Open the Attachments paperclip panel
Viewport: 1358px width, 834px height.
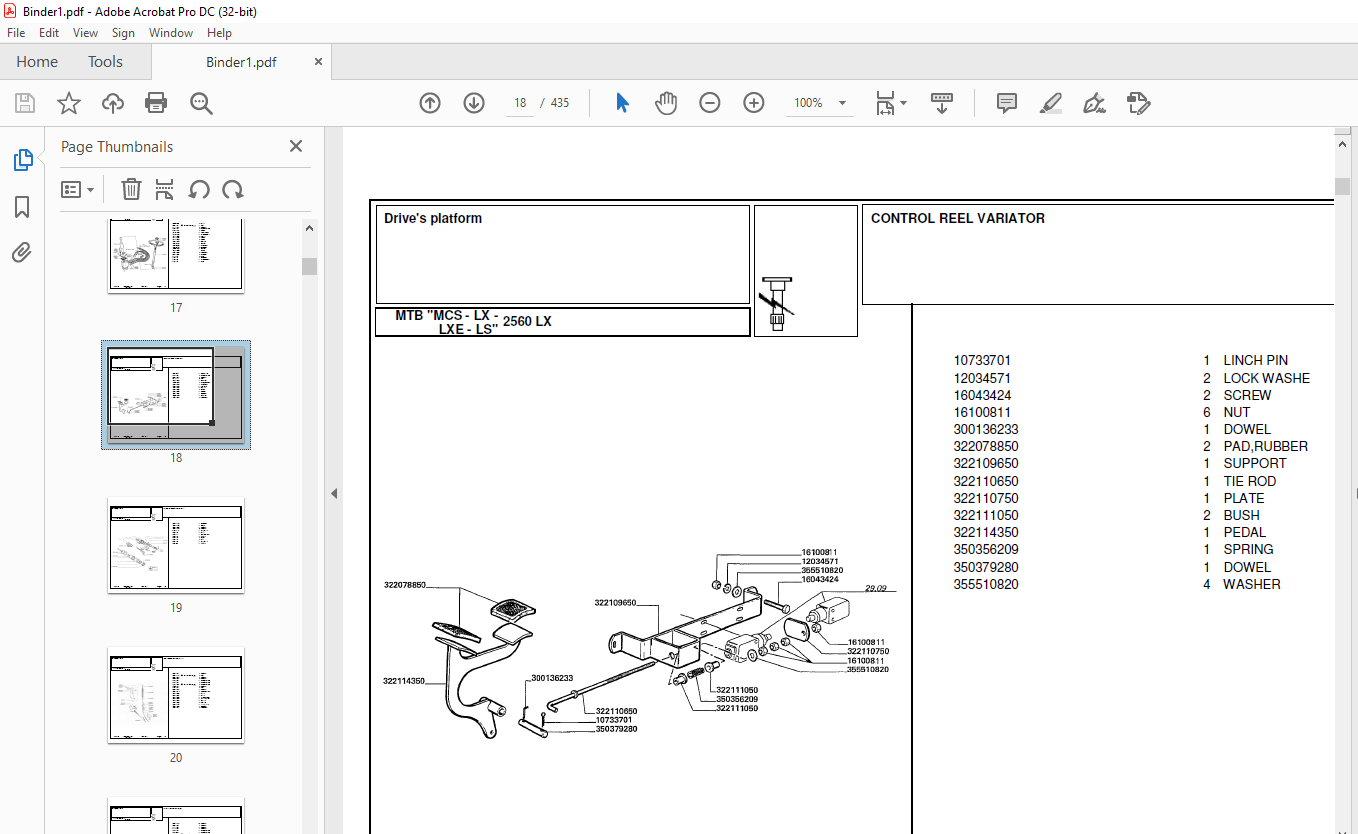click(22, 252)
